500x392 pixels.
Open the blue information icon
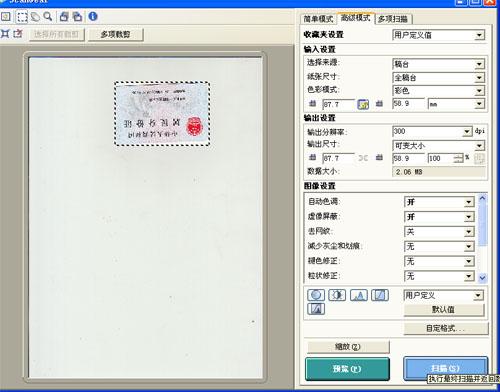point(93,16)
